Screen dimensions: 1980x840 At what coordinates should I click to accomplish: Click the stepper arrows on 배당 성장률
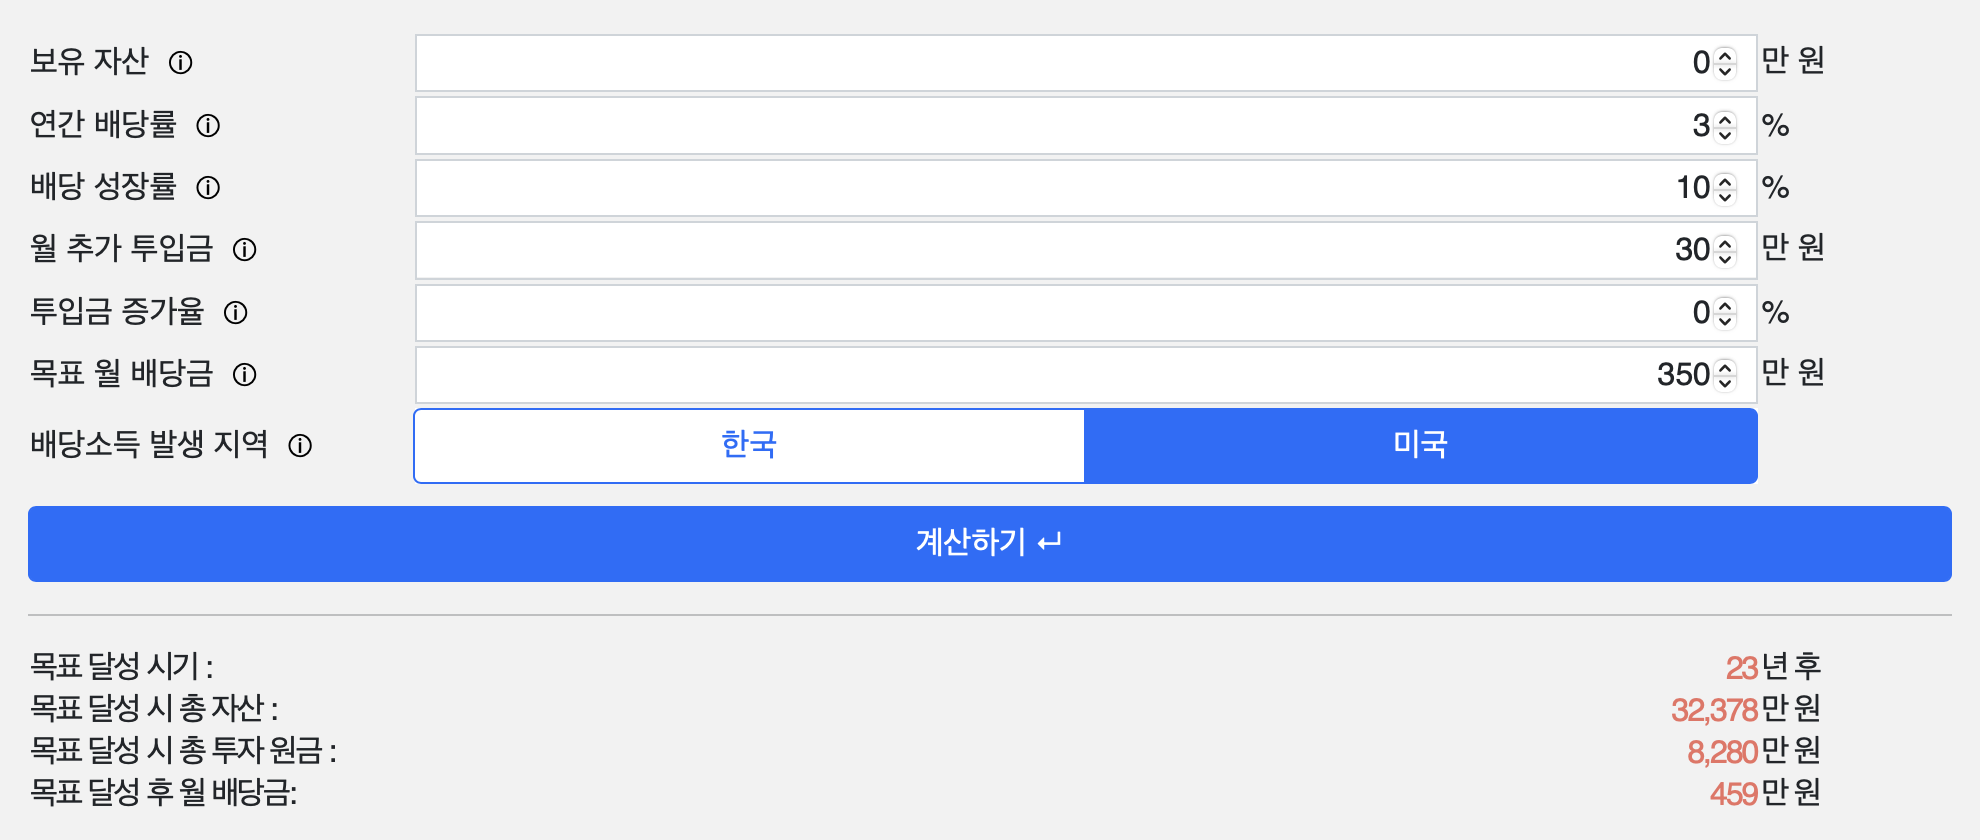1725,188
